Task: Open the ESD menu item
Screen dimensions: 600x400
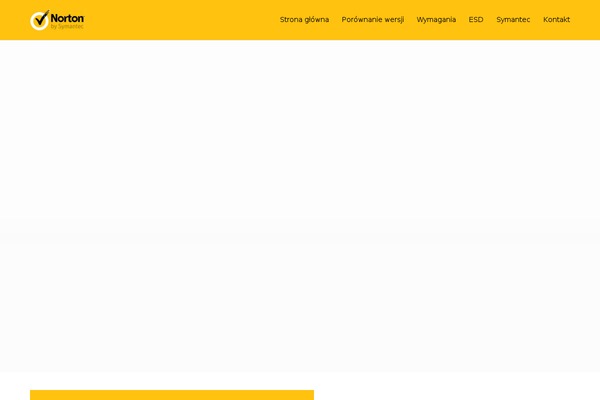Action: tap(476, 20)
